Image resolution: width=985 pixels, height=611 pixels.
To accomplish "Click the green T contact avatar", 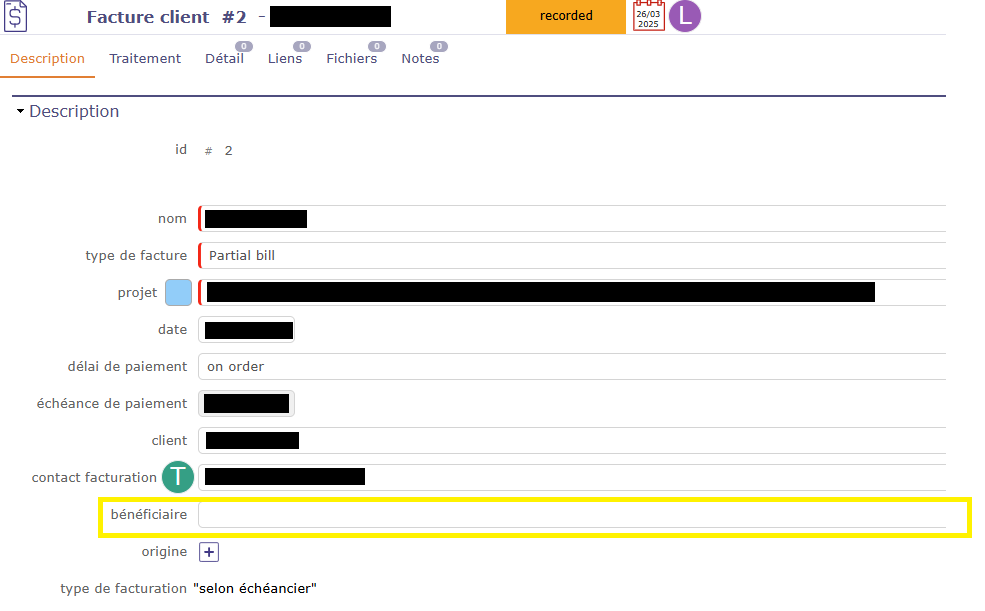I will click(178, 477).
